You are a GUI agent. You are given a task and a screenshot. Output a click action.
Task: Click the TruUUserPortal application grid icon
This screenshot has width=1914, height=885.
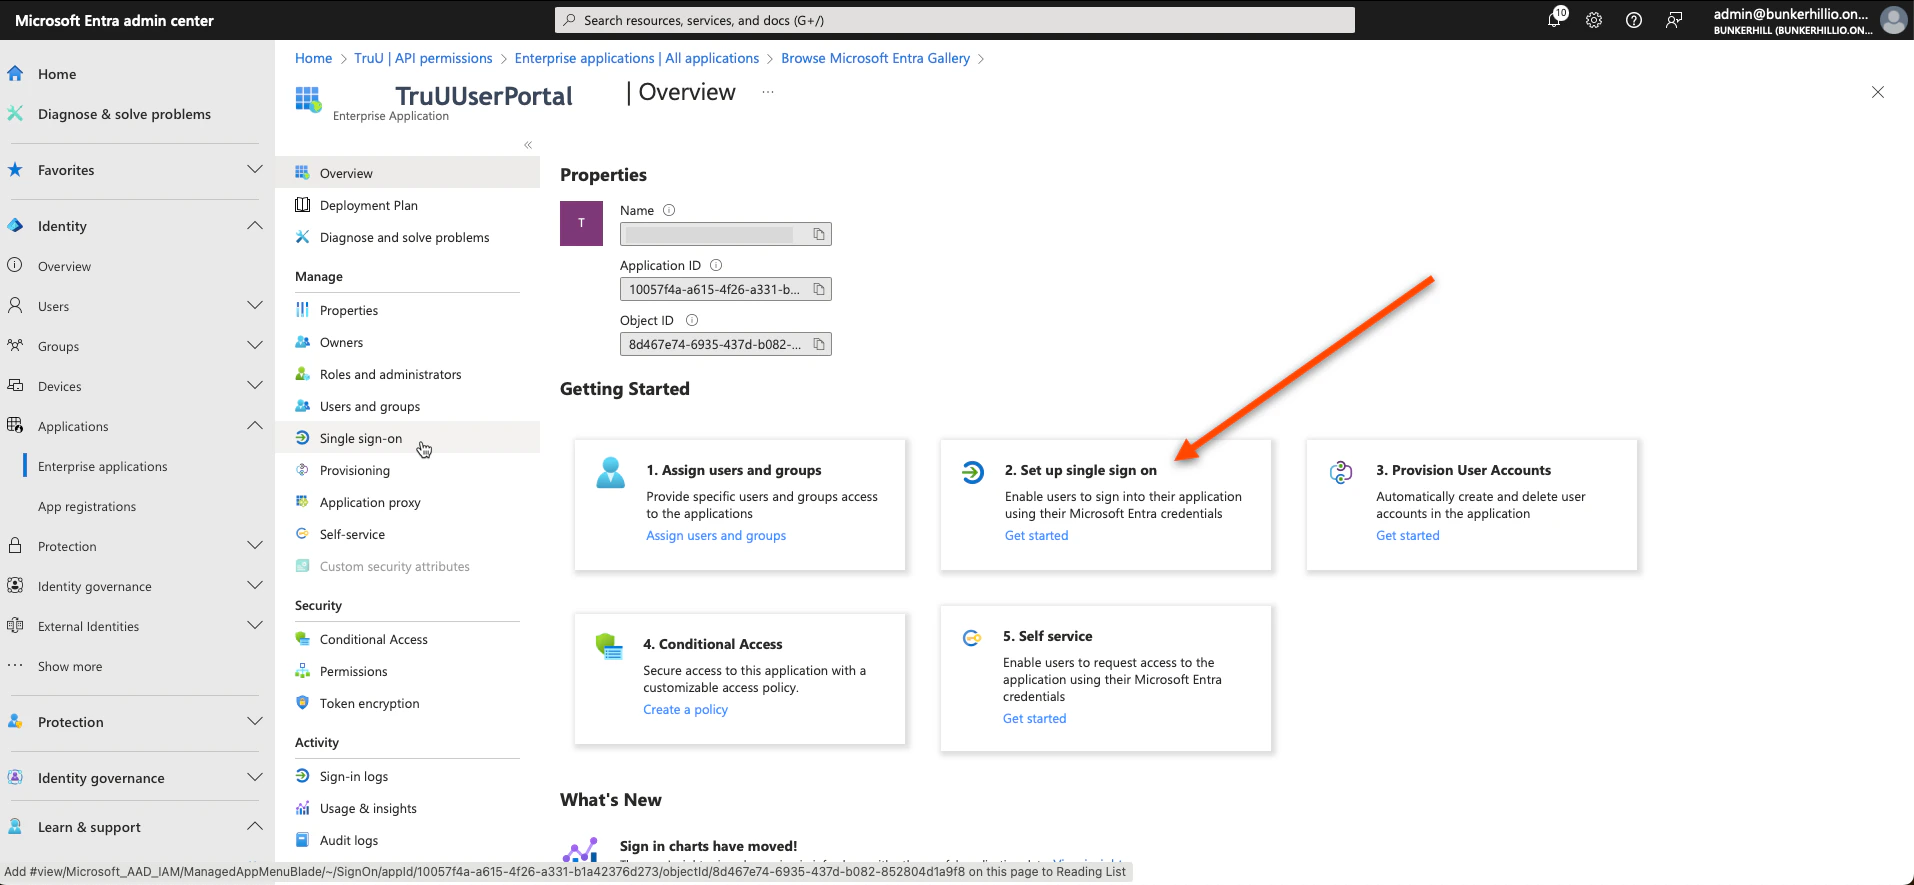(x=308, y=99)
